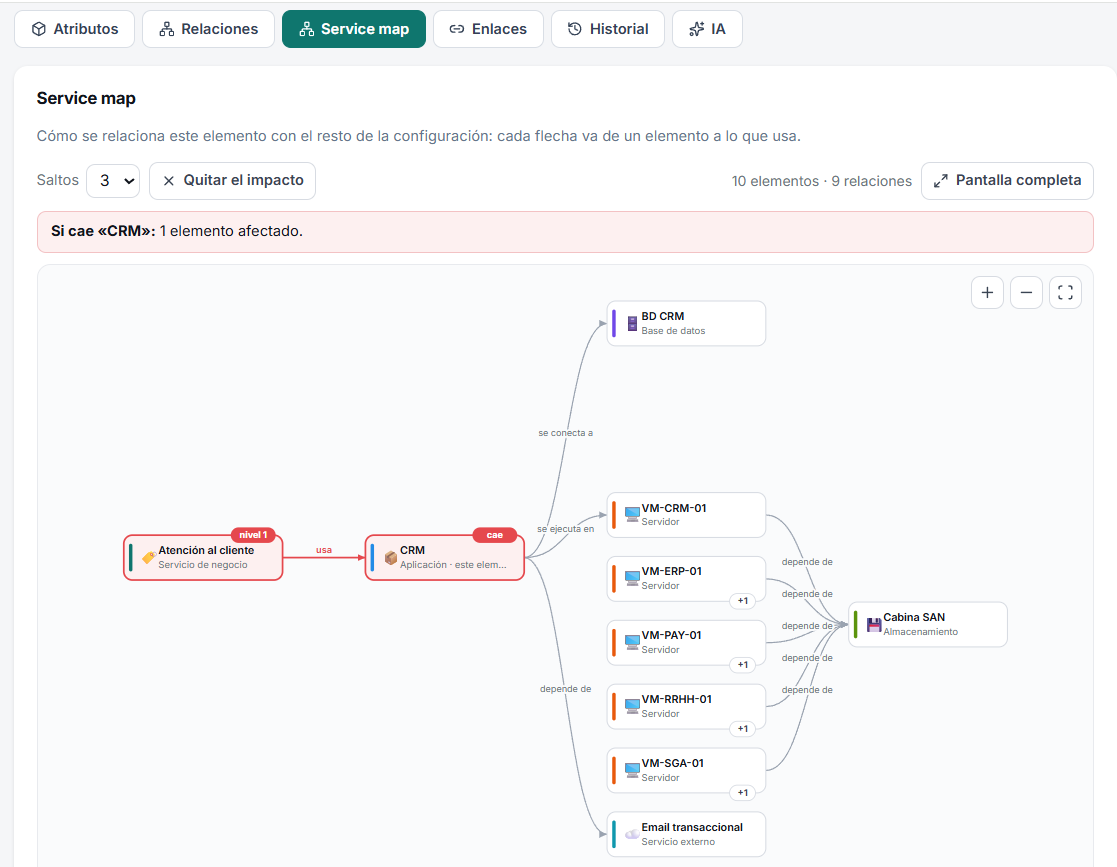This screenshot has width=1117, height=867.
Task: Click the Enlaces link icon
Action: click(x=457, y=29)
